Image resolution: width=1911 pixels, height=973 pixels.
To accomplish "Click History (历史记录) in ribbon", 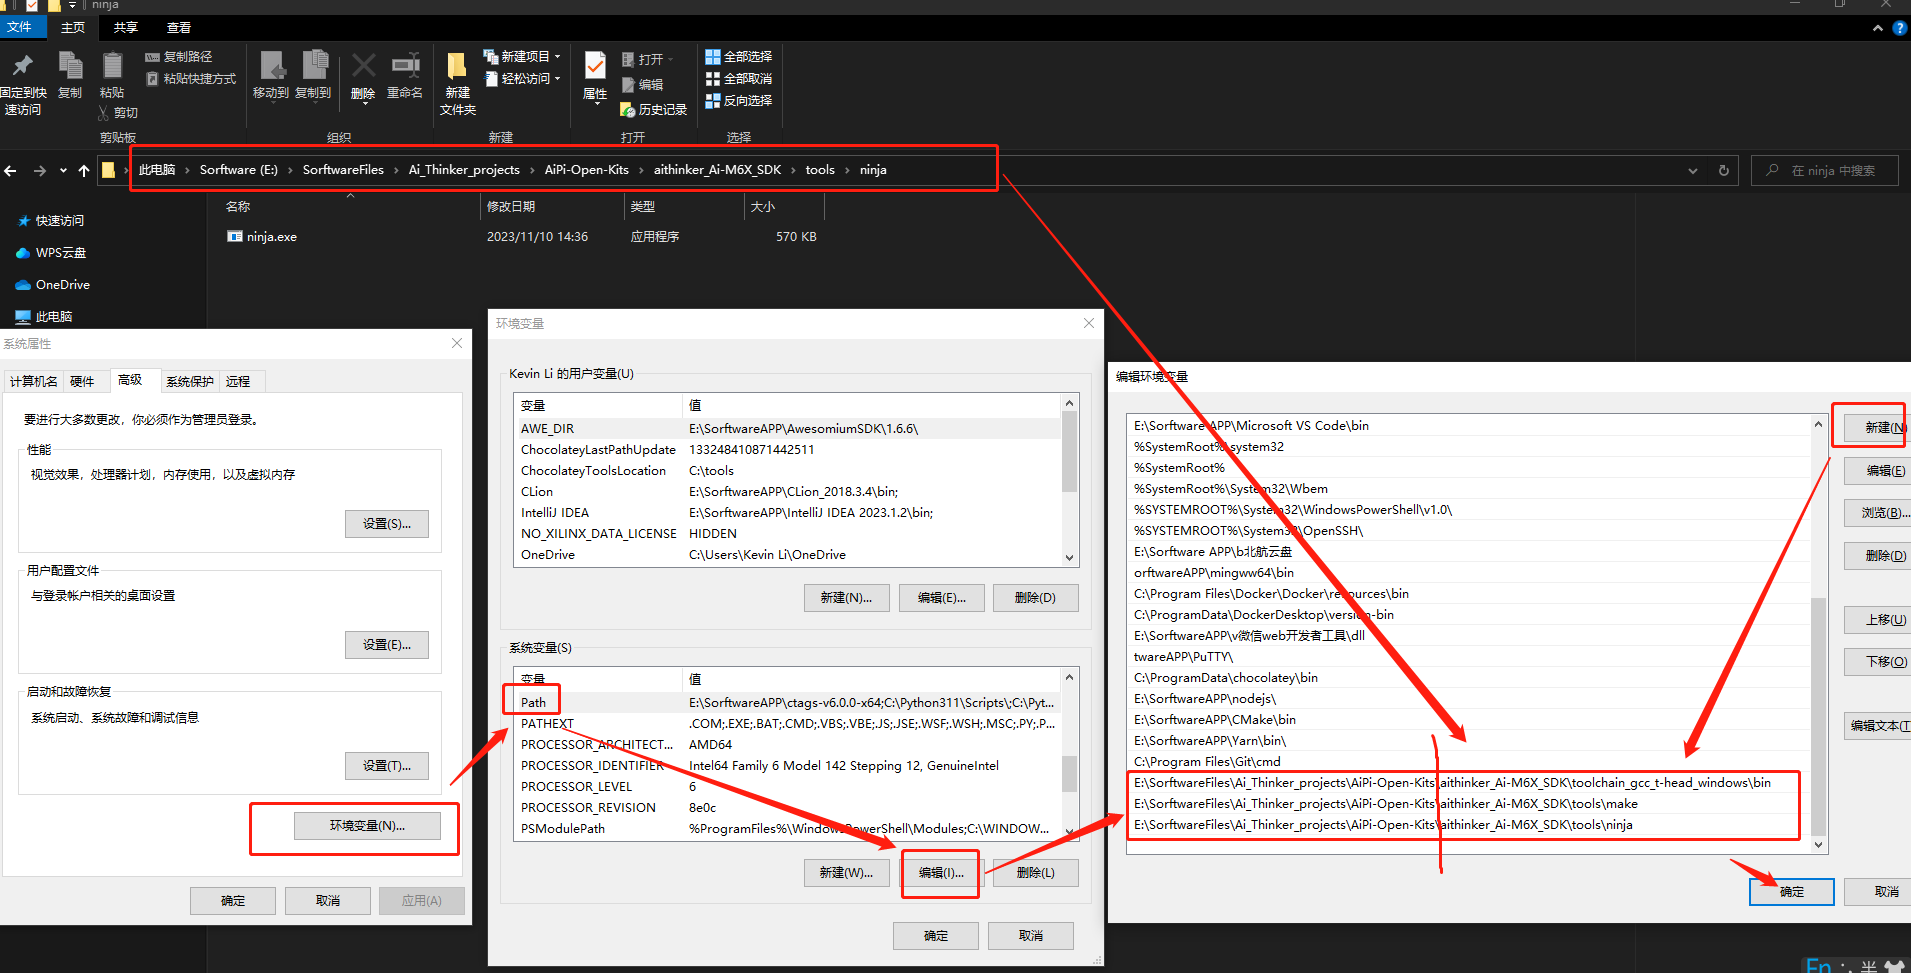I will (x=654, y=110).
